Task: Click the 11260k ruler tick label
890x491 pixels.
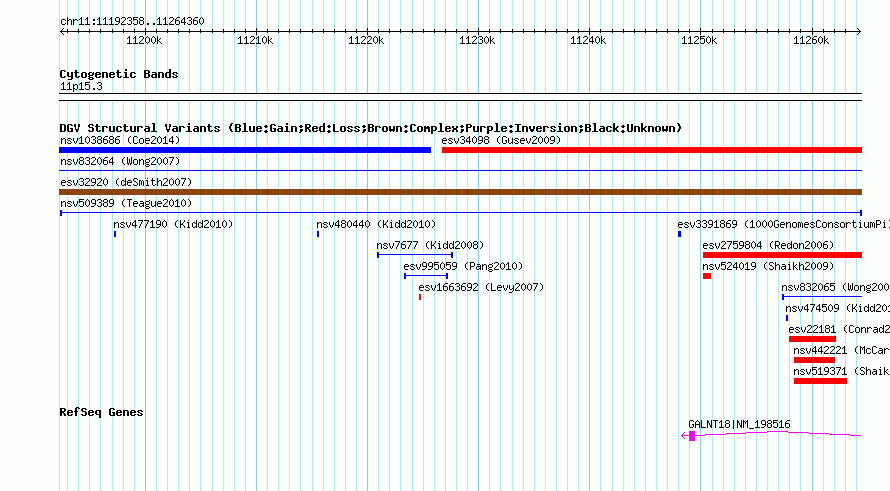Action: coord(811,40)
